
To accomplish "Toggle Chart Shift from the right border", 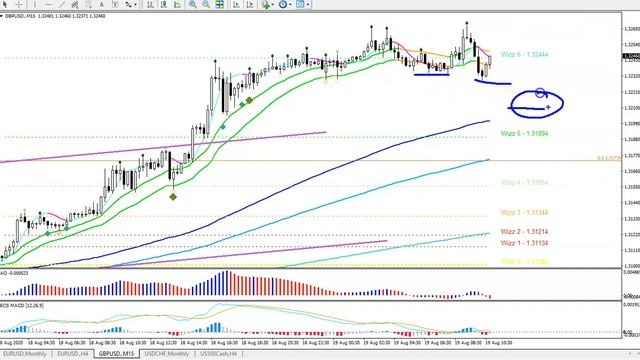I will [249, 4].
